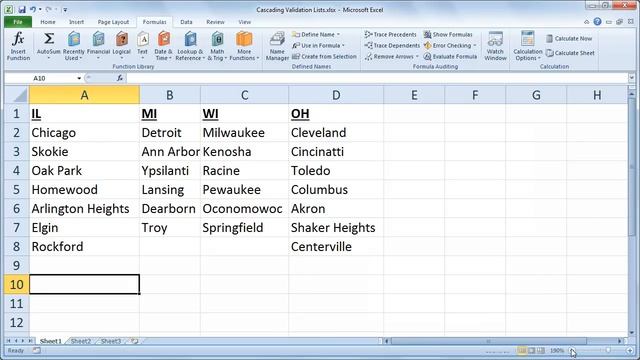Click Calculate Now
Image resolution: width=640 pixels, height=360 pixels.
point(569,38)
